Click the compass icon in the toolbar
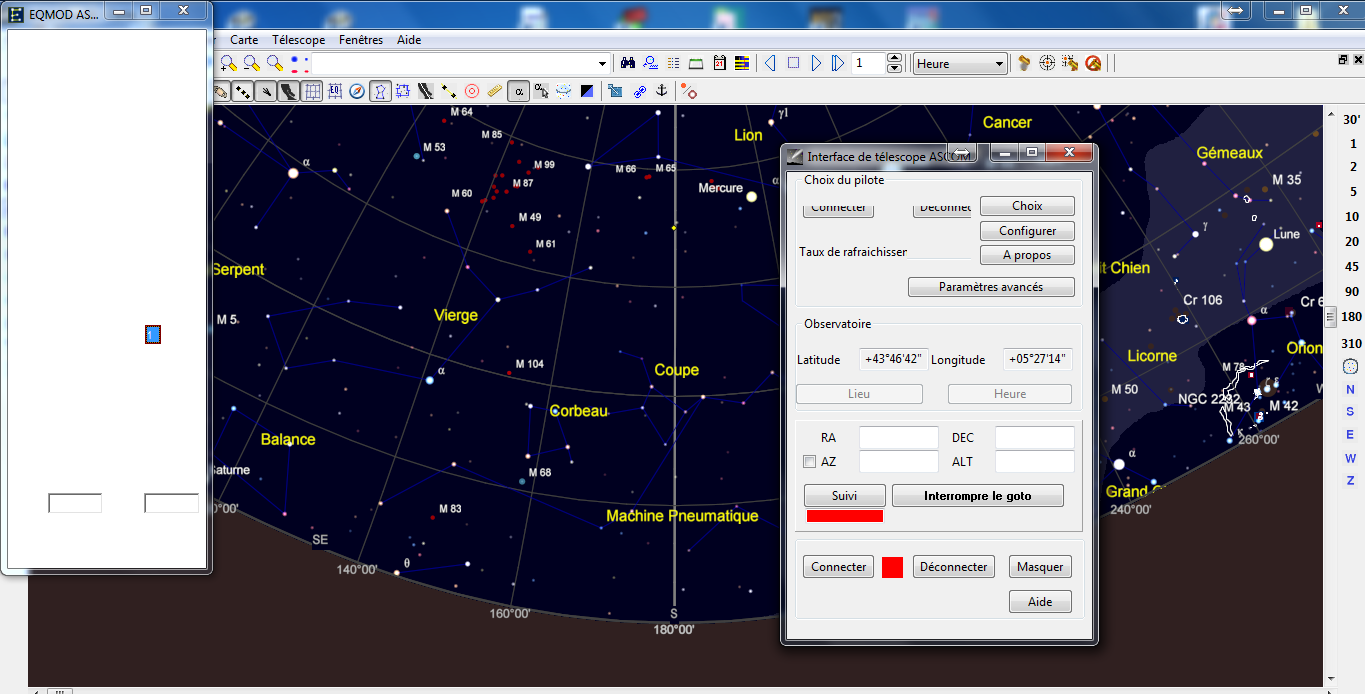The image size is (1365, 694). [x=357, y=91]
